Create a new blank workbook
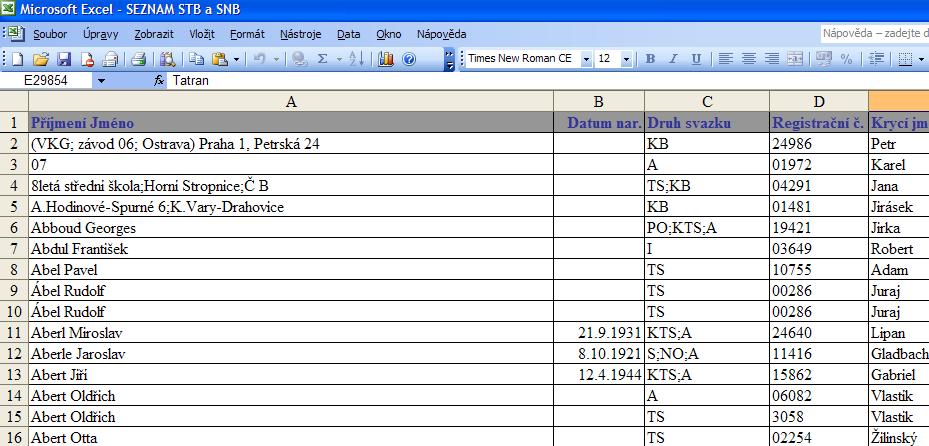Screen dimensions: 929x446 (17, 59)
